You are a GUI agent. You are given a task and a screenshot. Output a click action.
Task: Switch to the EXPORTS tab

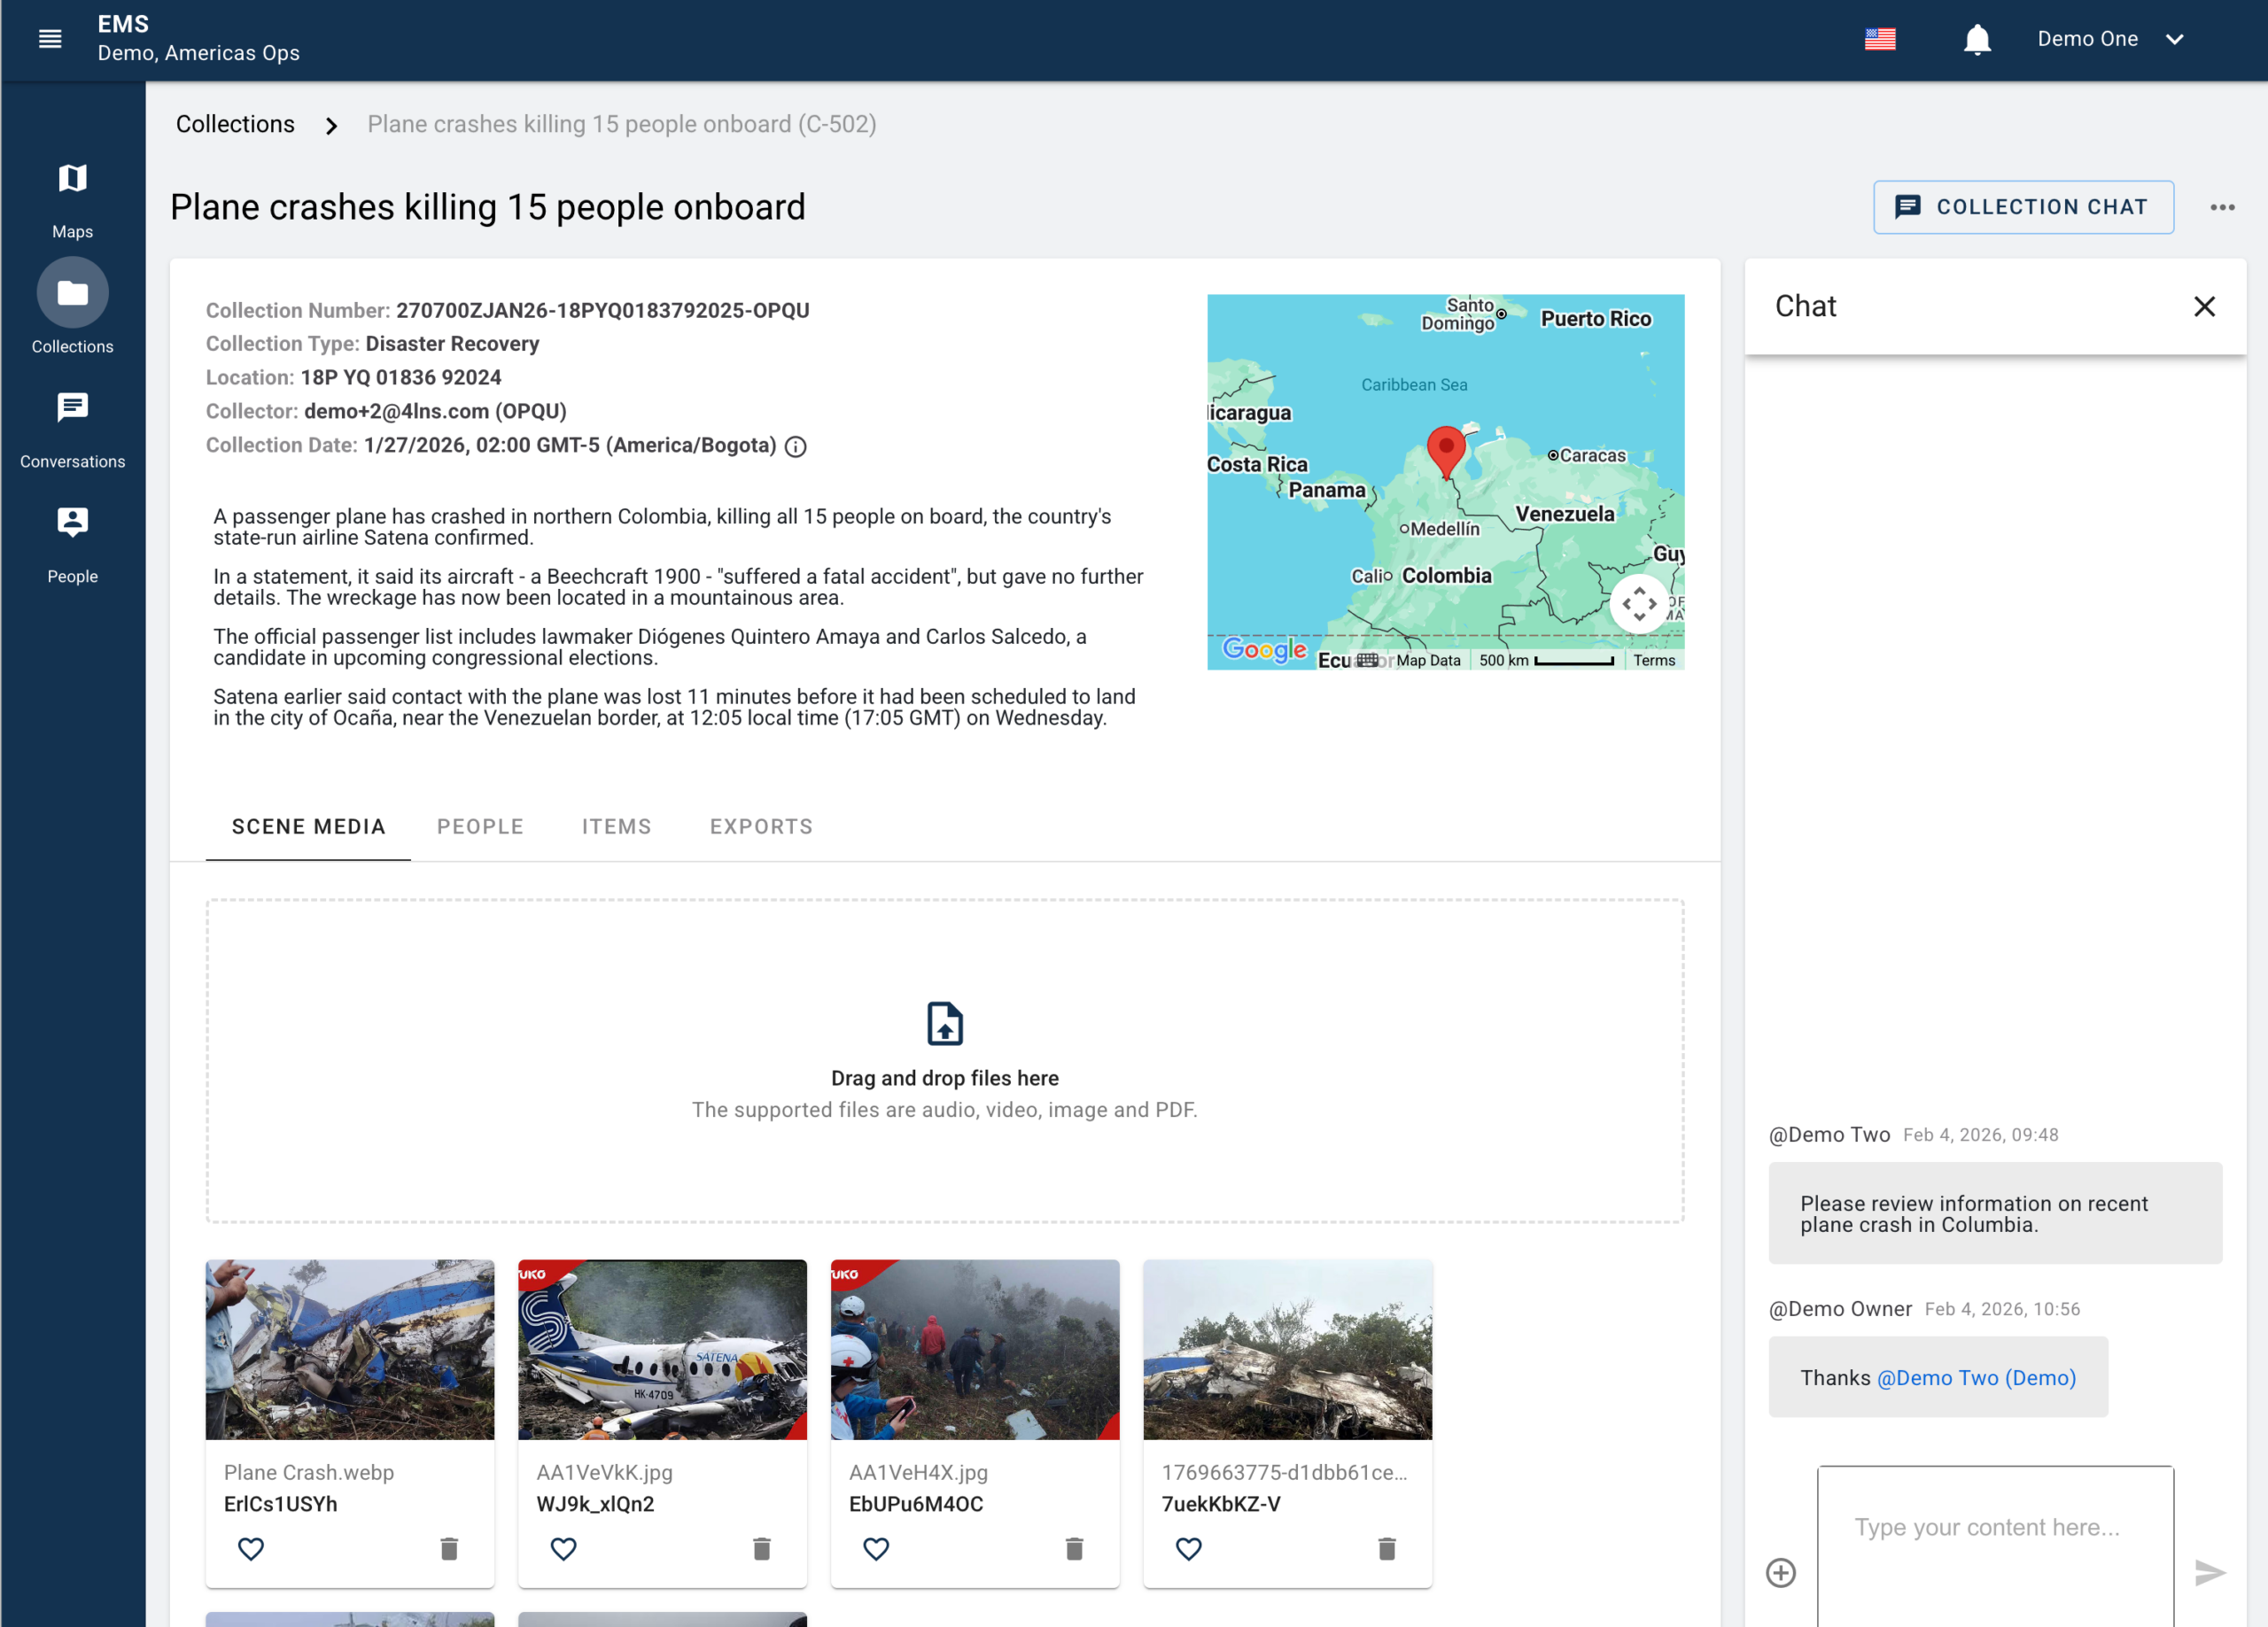tap(761, 826)
